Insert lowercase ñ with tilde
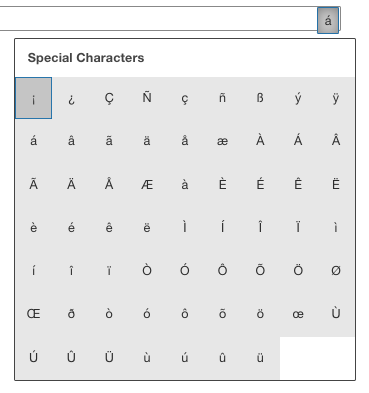Image resolution: width=369 pixels, height=393 pixels. (x=222, y=98)
